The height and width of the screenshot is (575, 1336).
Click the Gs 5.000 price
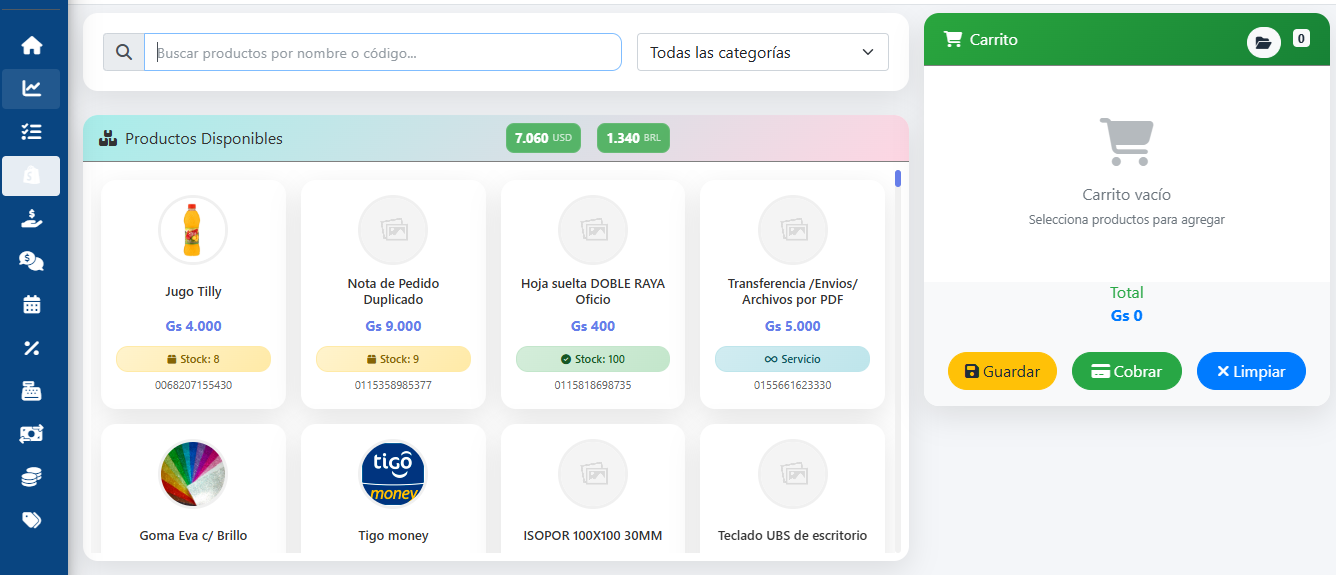[x=793, y=326]
